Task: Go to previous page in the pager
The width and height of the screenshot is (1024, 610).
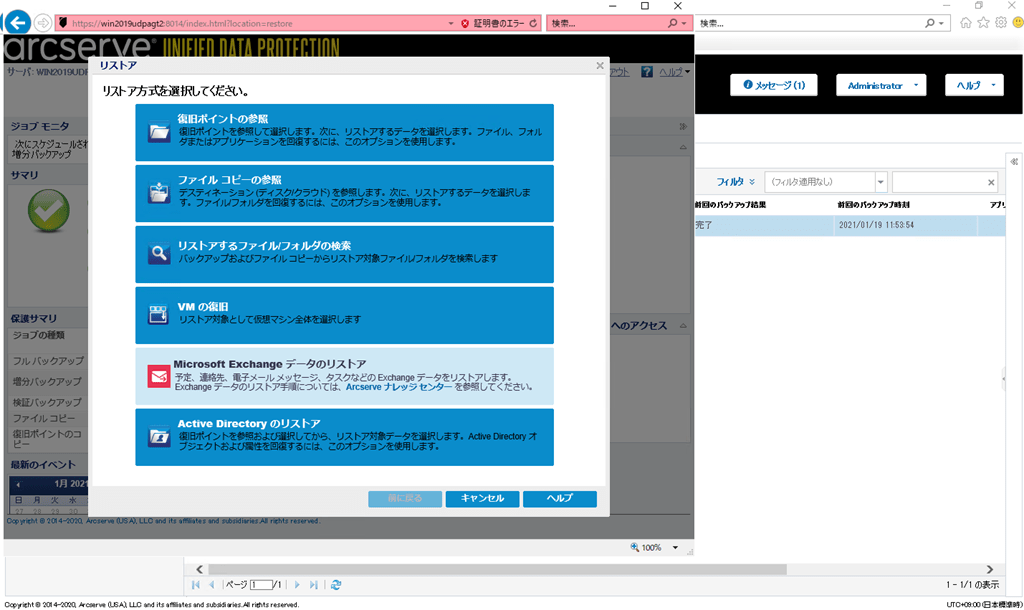Action: pyautogui.click(x=211, y=585)
